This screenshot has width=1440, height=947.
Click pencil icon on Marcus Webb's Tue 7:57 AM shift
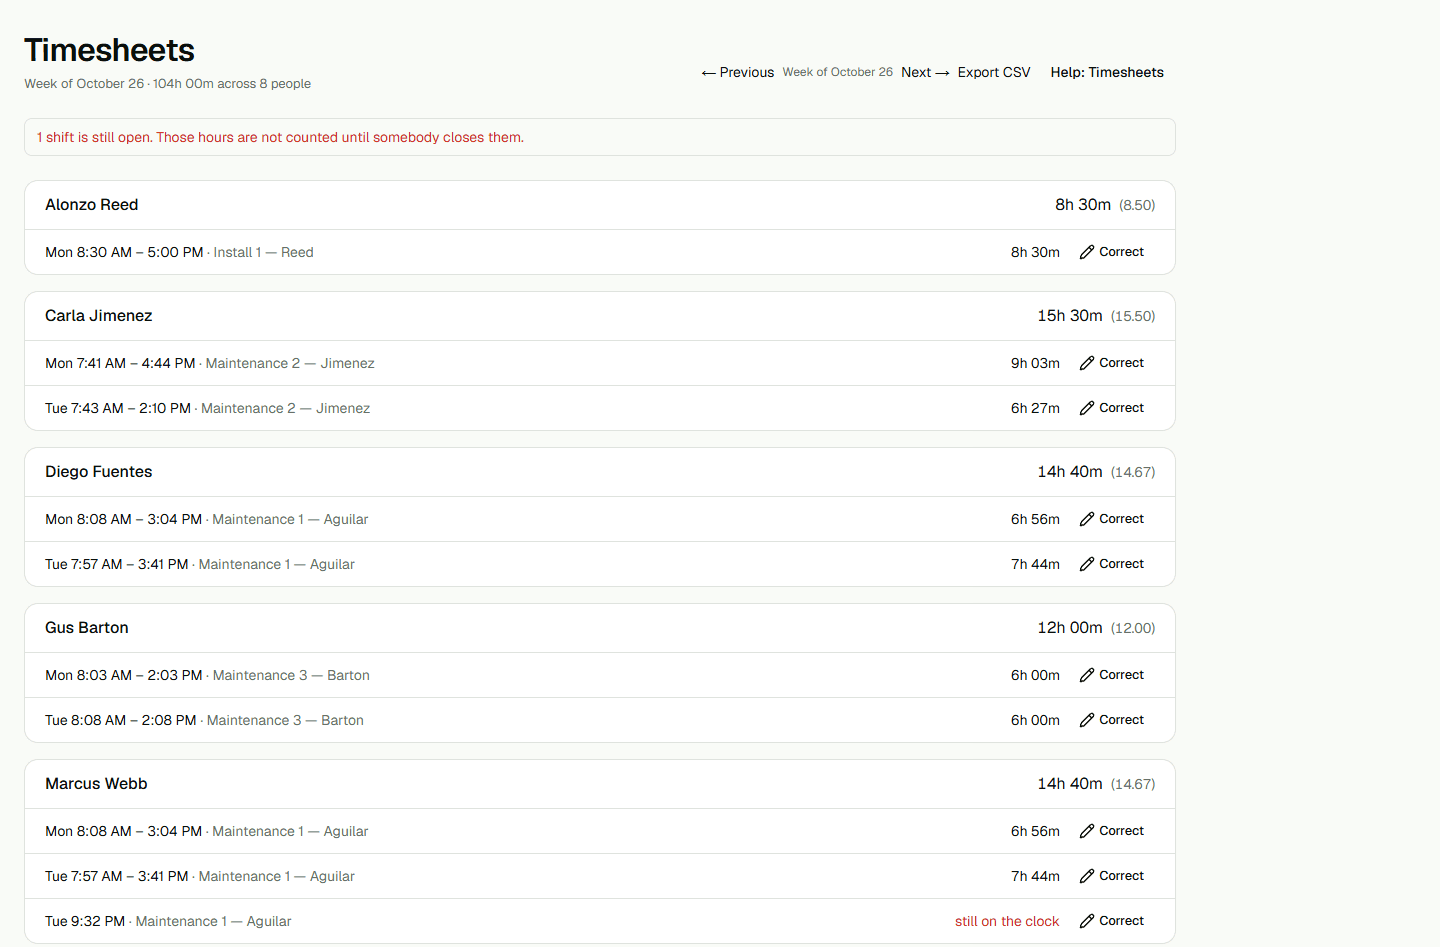(1087, 876)
